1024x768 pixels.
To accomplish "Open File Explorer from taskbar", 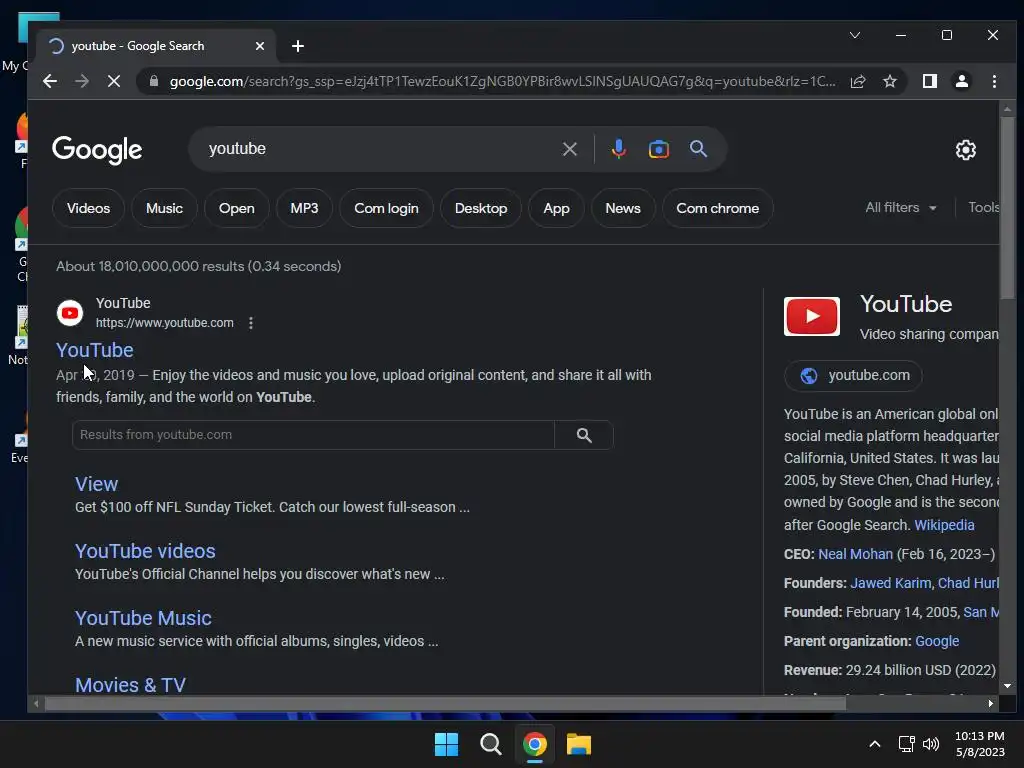I will point(579,744).
